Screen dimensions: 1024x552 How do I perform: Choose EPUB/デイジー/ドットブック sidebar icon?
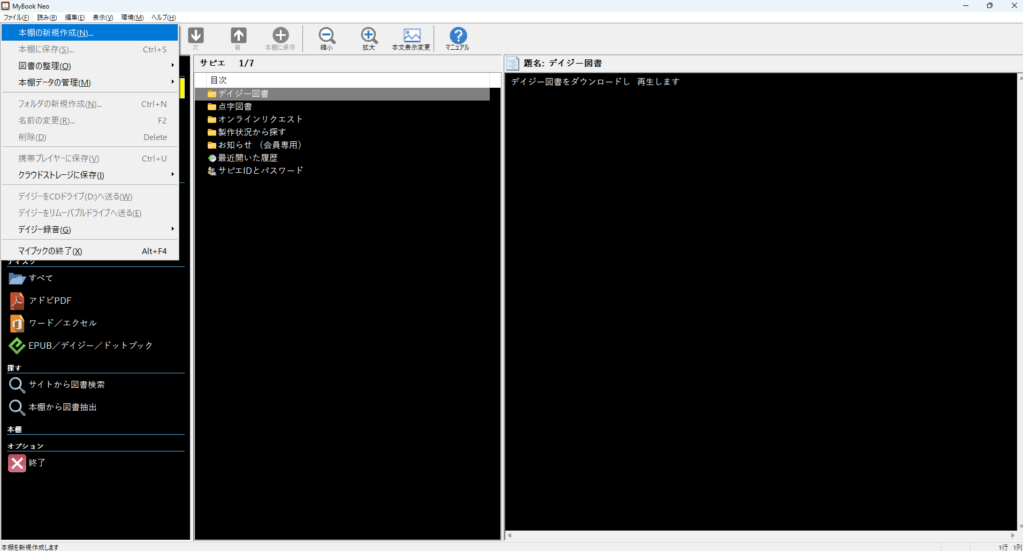click(x=17, y=346)
